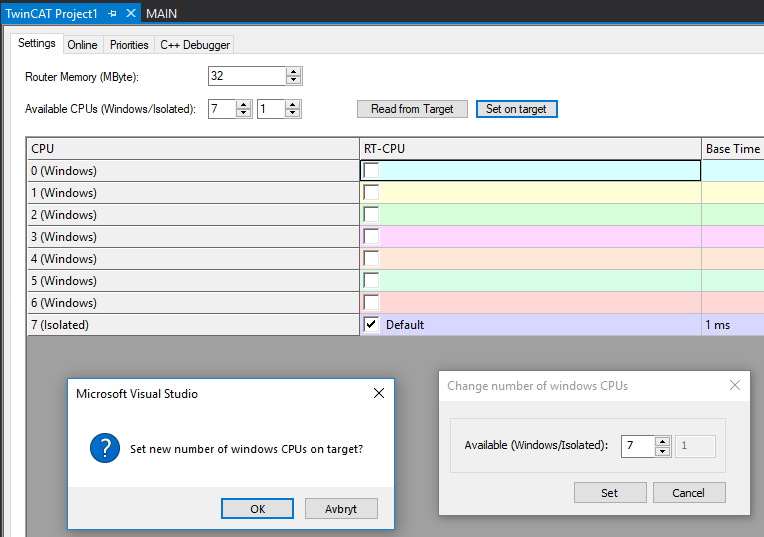The width and height of the screenshot is (764, 537).
Task: Select the 0 (Windows) row
Action: click(193, 171)
